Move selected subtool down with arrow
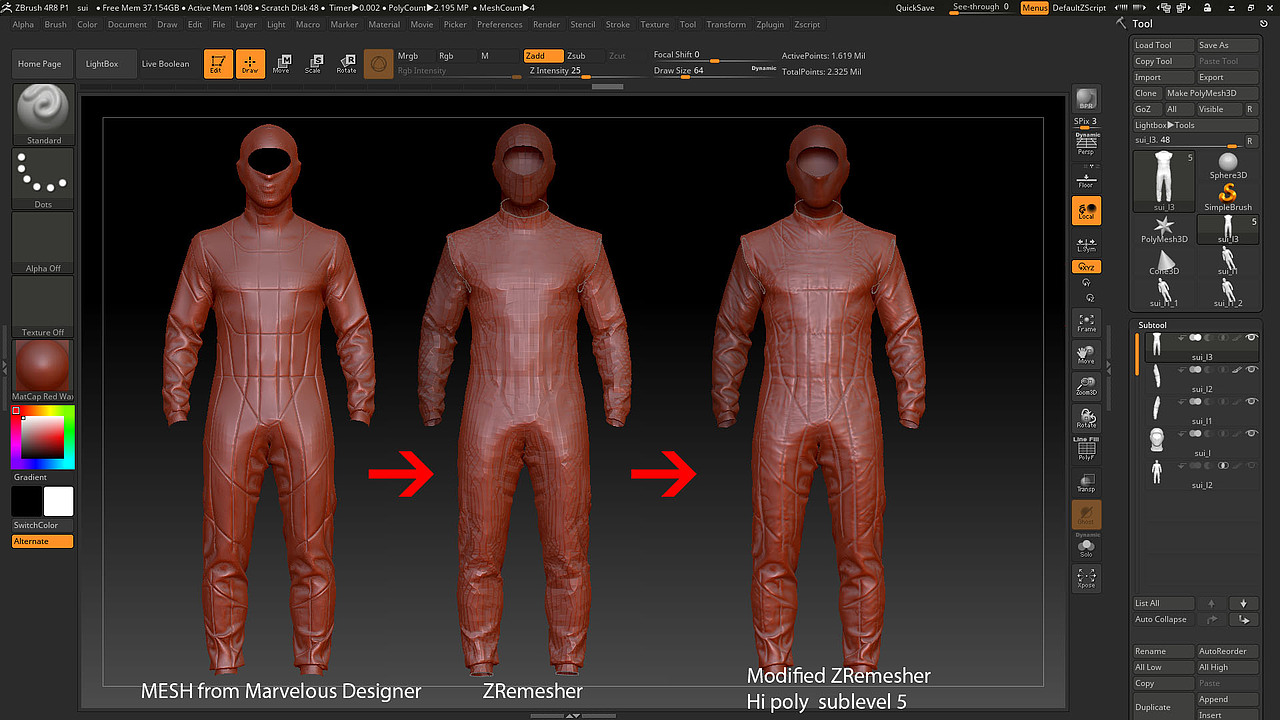The image size is (1280, 720). (x=1243, y=603)
